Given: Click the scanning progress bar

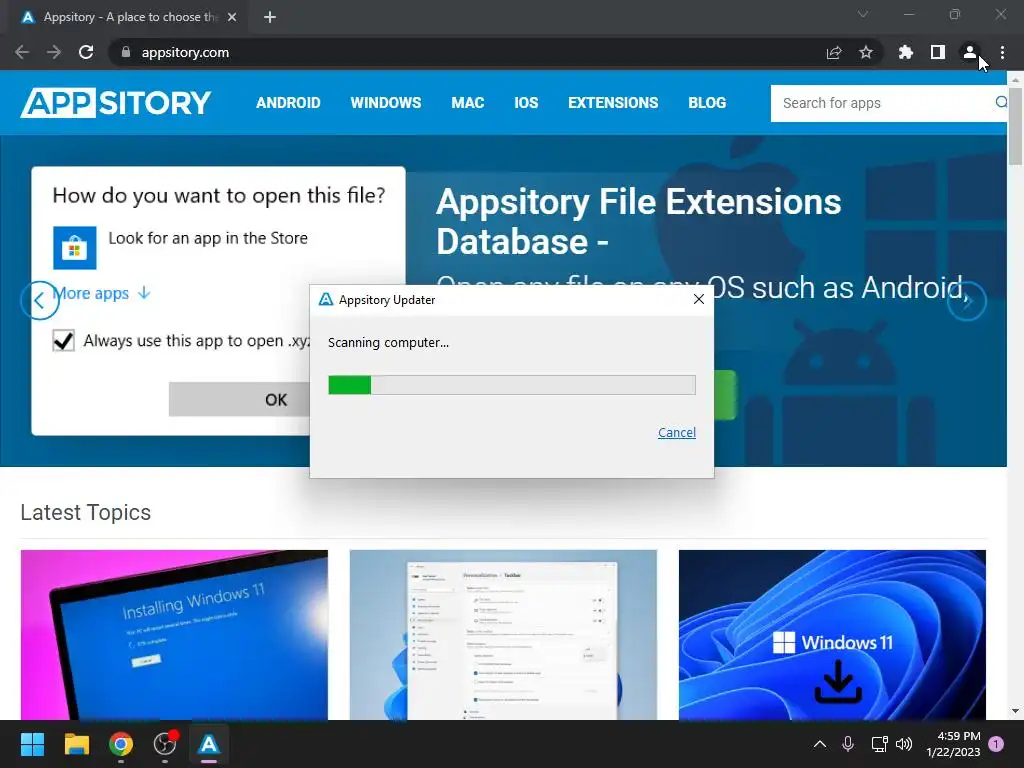Looking at the screenshot, I should tap(512, 385).
